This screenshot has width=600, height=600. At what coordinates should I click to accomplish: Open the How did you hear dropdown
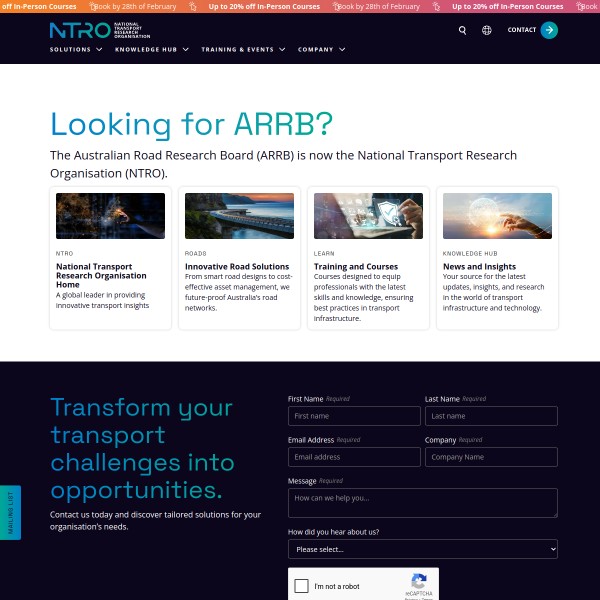point(422,549)
